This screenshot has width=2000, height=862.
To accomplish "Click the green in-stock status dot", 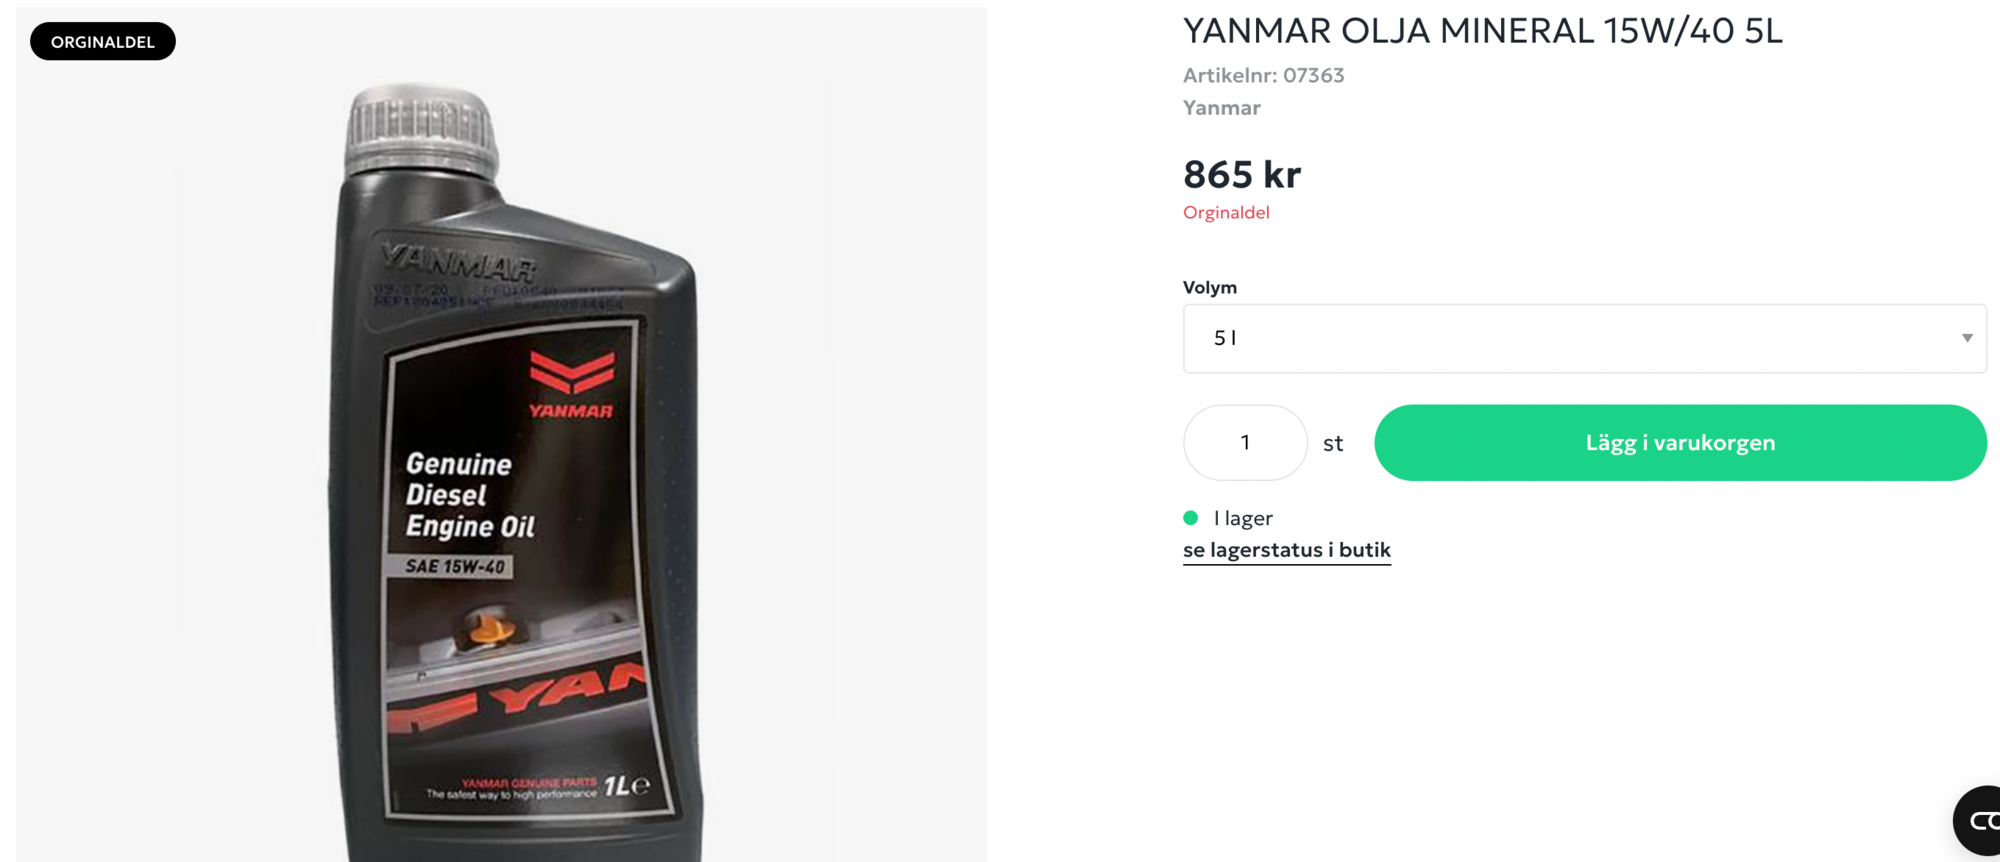I will click(1190, 518).
